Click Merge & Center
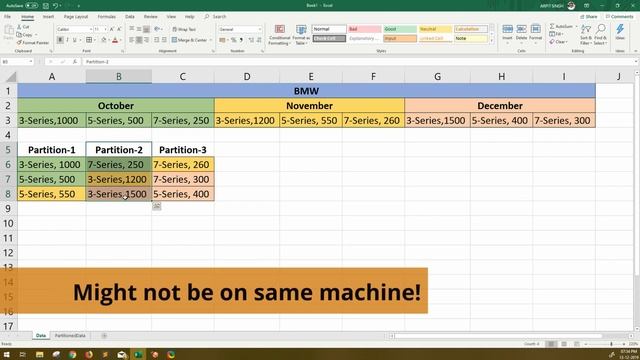This screenshot has height=360, width=640. pyautogui.click(x=189, y=40)
